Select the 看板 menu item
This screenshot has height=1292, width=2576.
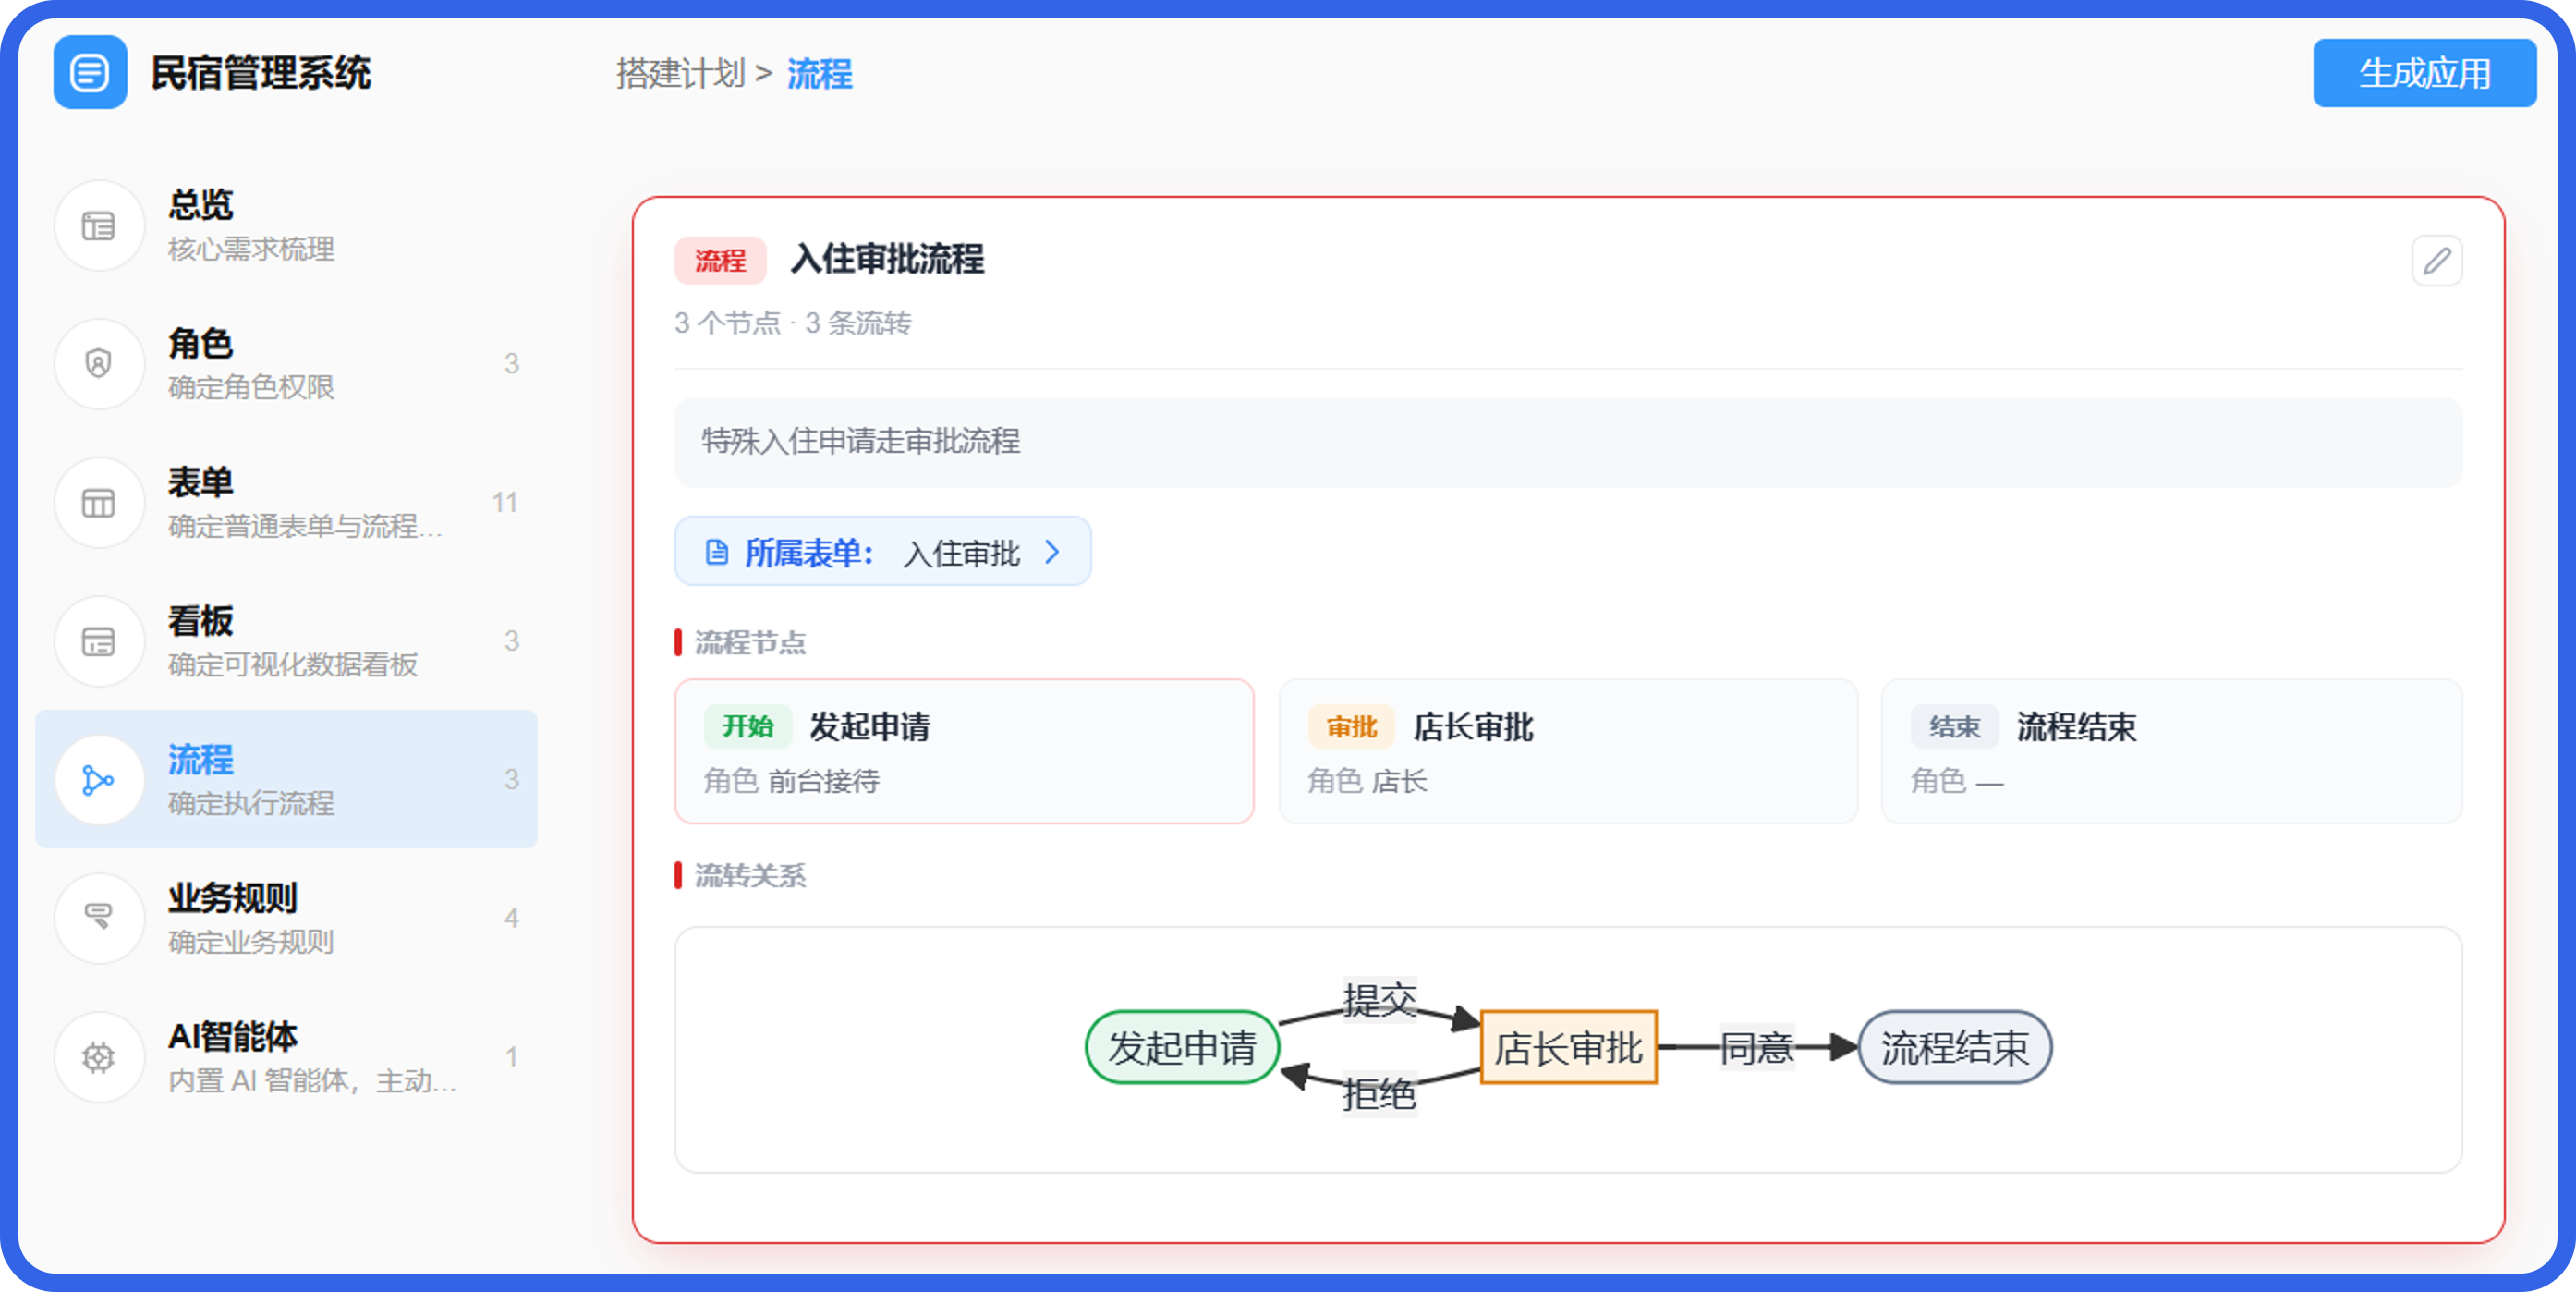pos(286,641)
